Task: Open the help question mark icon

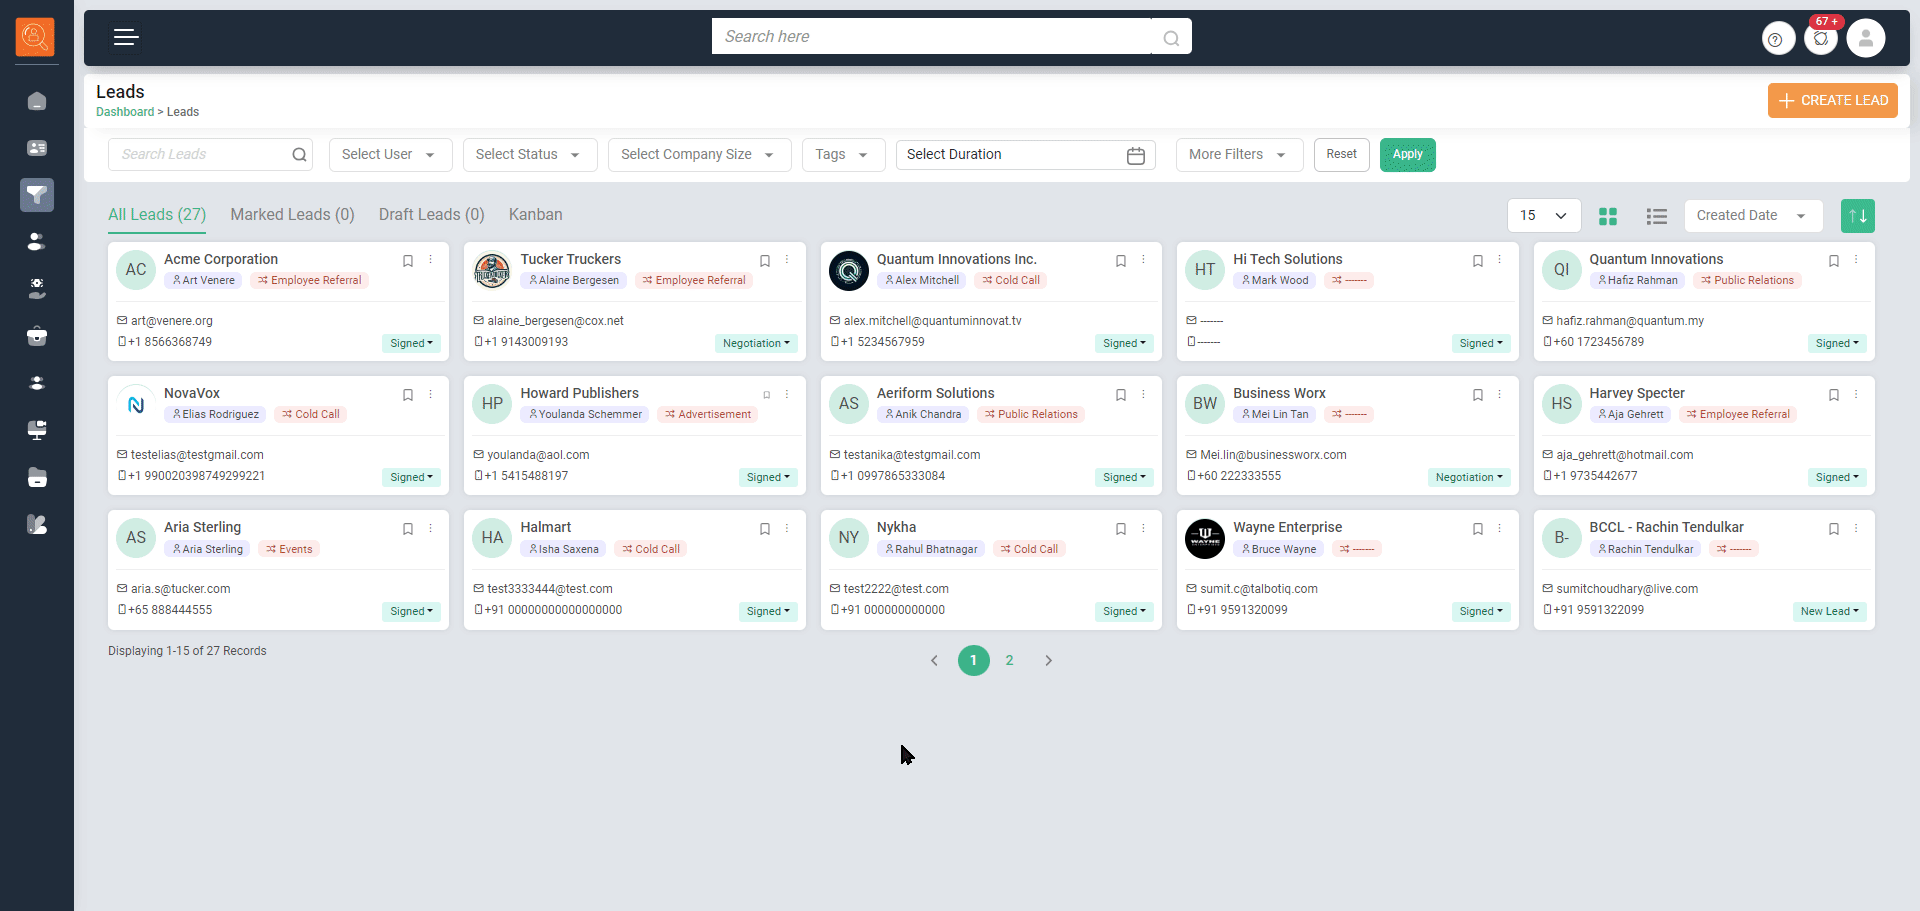Action: 1776,39
